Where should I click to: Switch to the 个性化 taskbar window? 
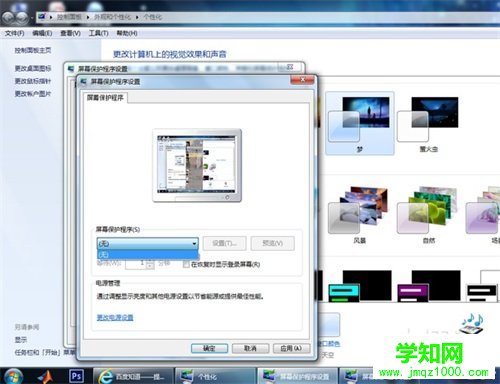coord(215,376)
